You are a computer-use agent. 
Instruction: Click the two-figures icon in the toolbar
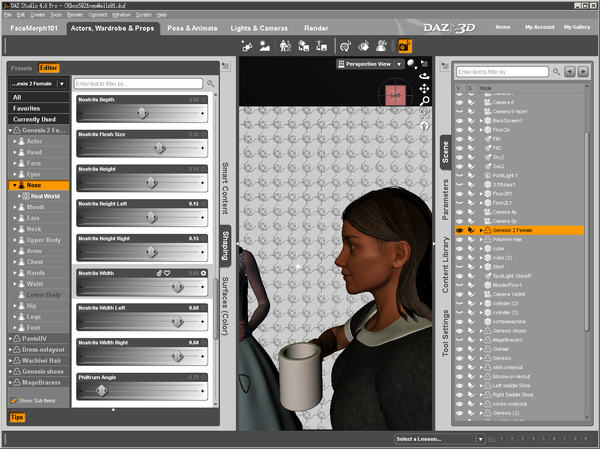[x=285, y=46]
